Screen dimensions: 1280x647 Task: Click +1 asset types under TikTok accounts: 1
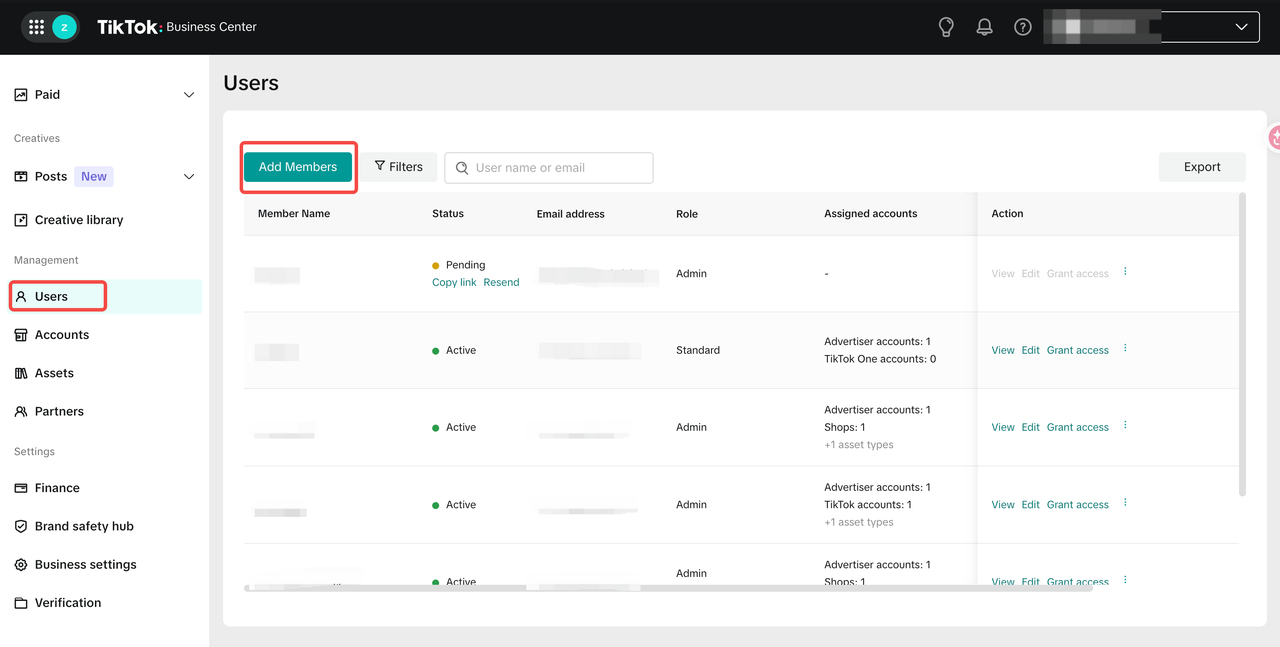tap(859, 522)
